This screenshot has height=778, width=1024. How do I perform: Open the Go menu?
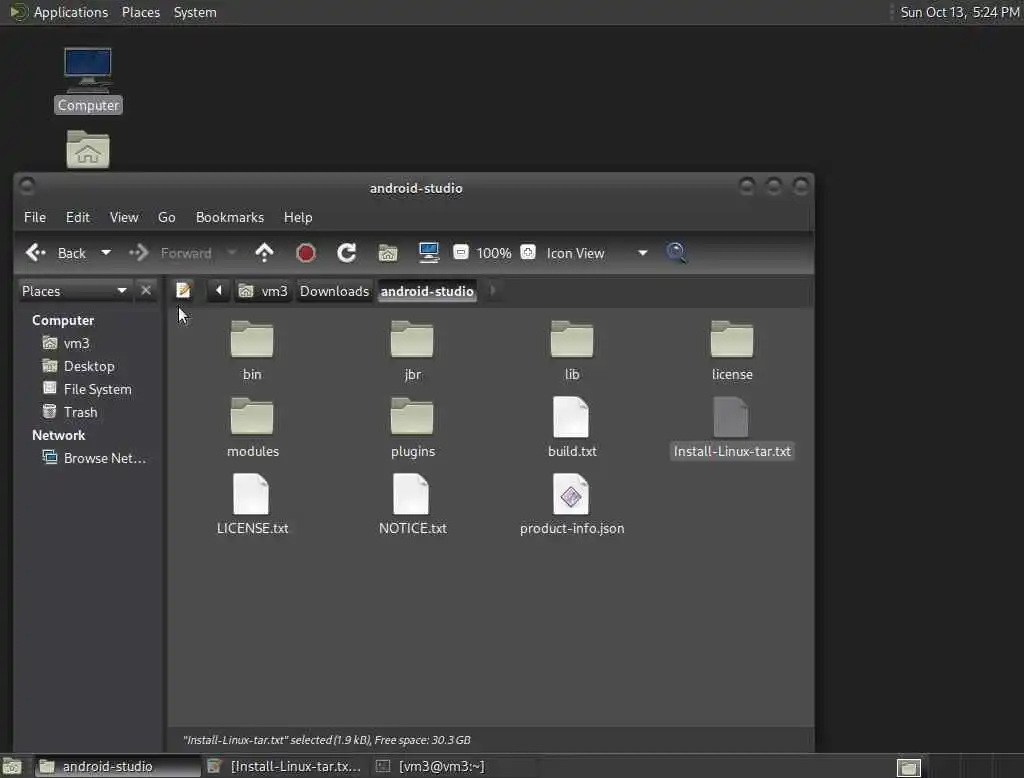(x=167, y=218)
